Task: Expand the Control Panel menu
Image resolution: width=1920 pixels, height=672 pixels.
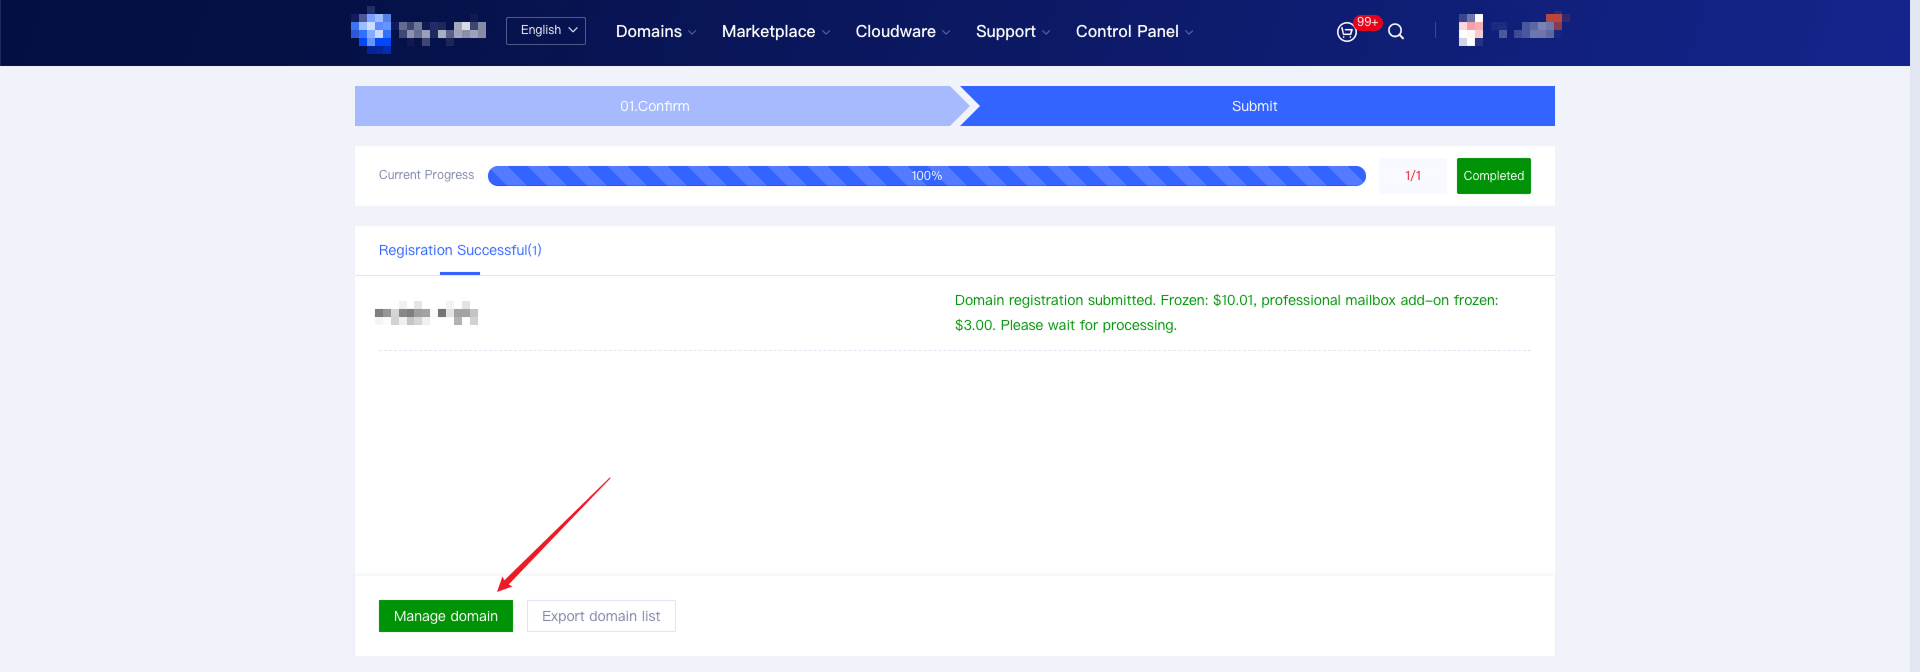Action: tap(1134, 32)
